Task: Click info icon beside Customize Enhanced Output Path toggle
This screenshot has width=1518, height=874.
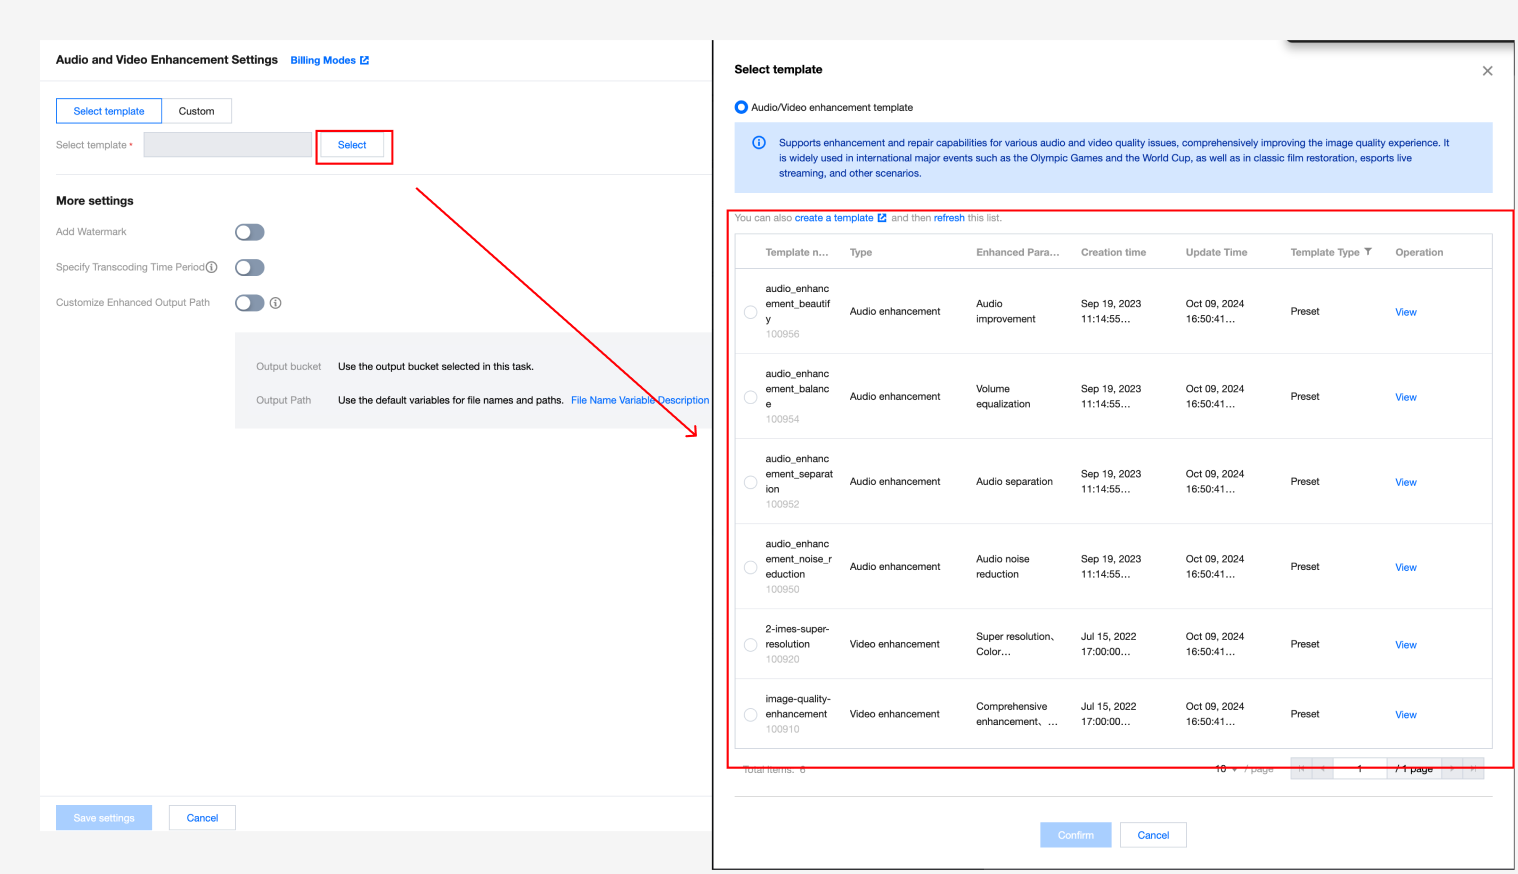Action: click(276, 303)
